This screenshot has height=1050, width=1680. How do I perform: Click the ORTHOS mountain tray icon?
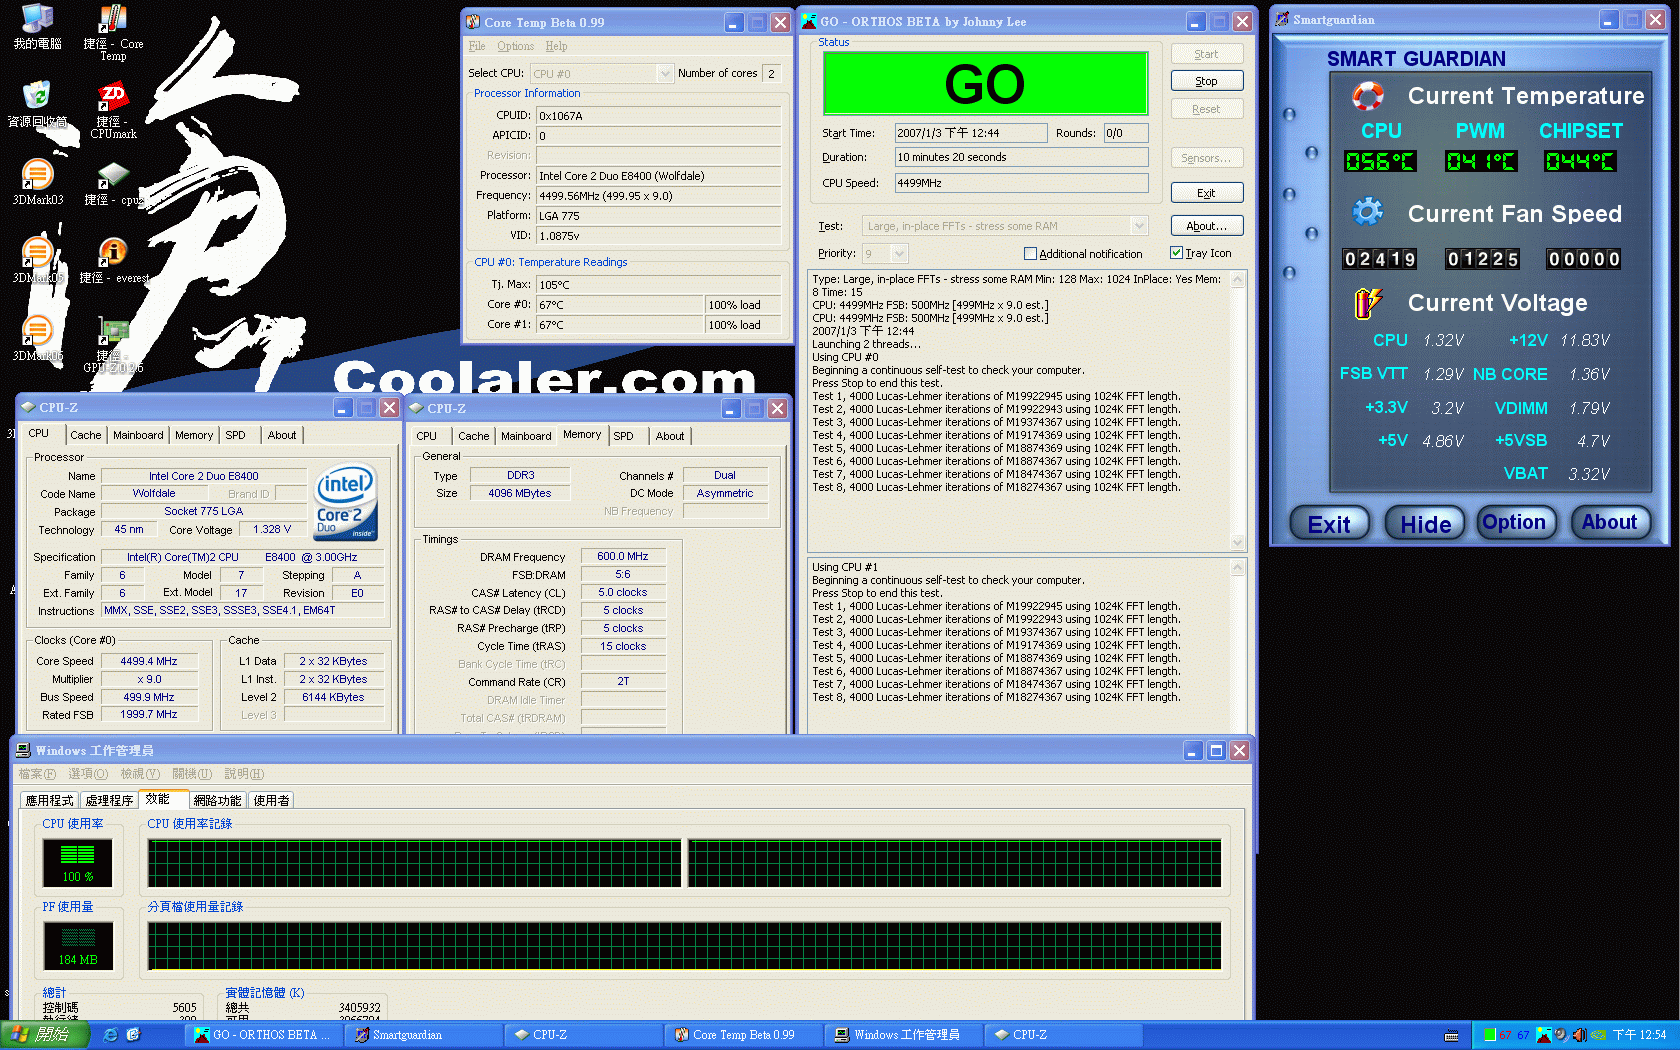tap(1544, 1035)
